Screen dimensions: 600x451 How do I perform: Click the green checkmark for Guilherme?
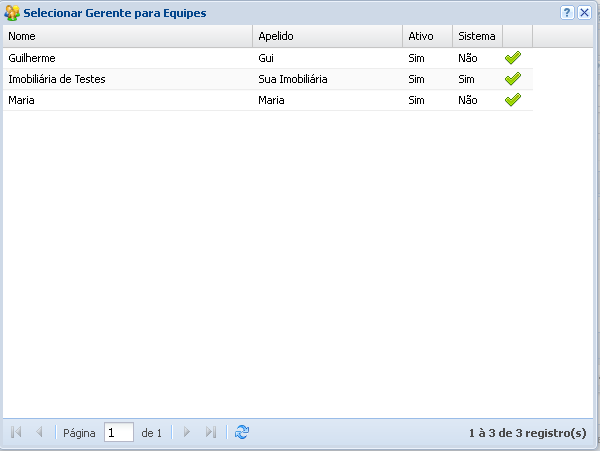(x=513, y=58)
